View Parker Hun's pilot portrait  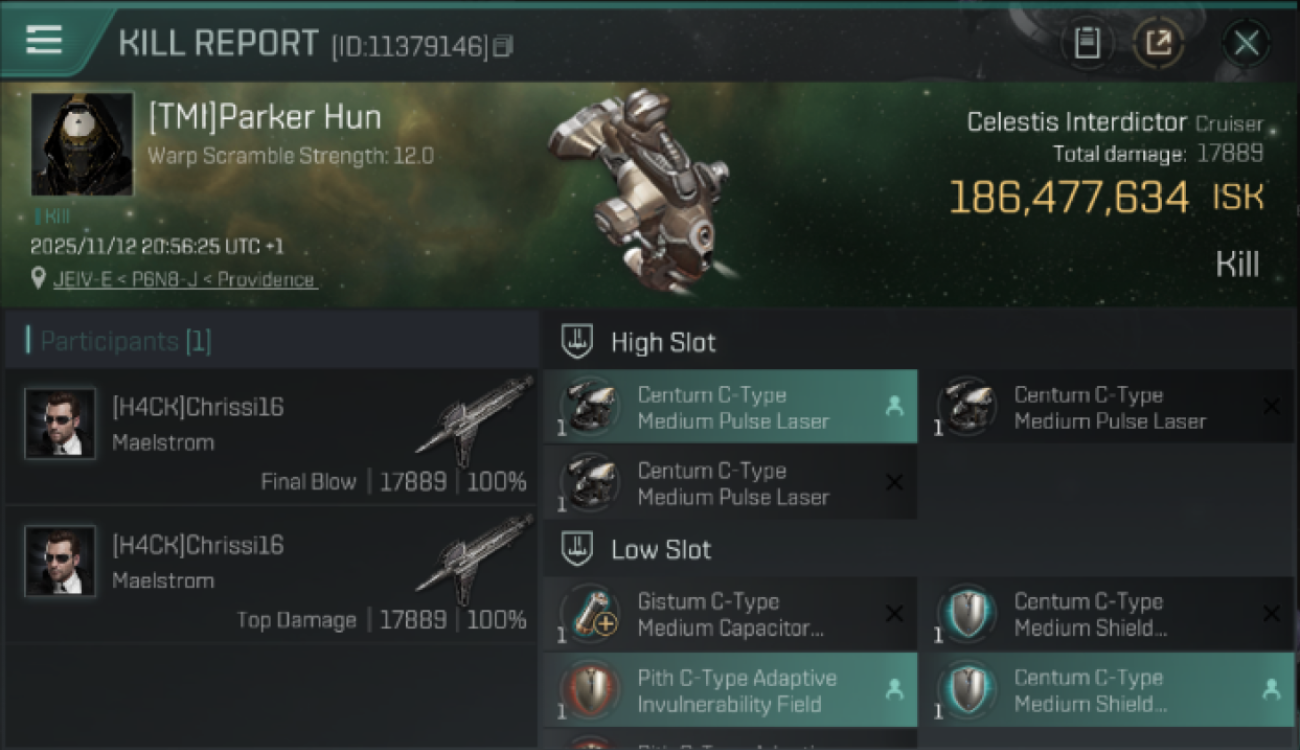click(82, 144)
